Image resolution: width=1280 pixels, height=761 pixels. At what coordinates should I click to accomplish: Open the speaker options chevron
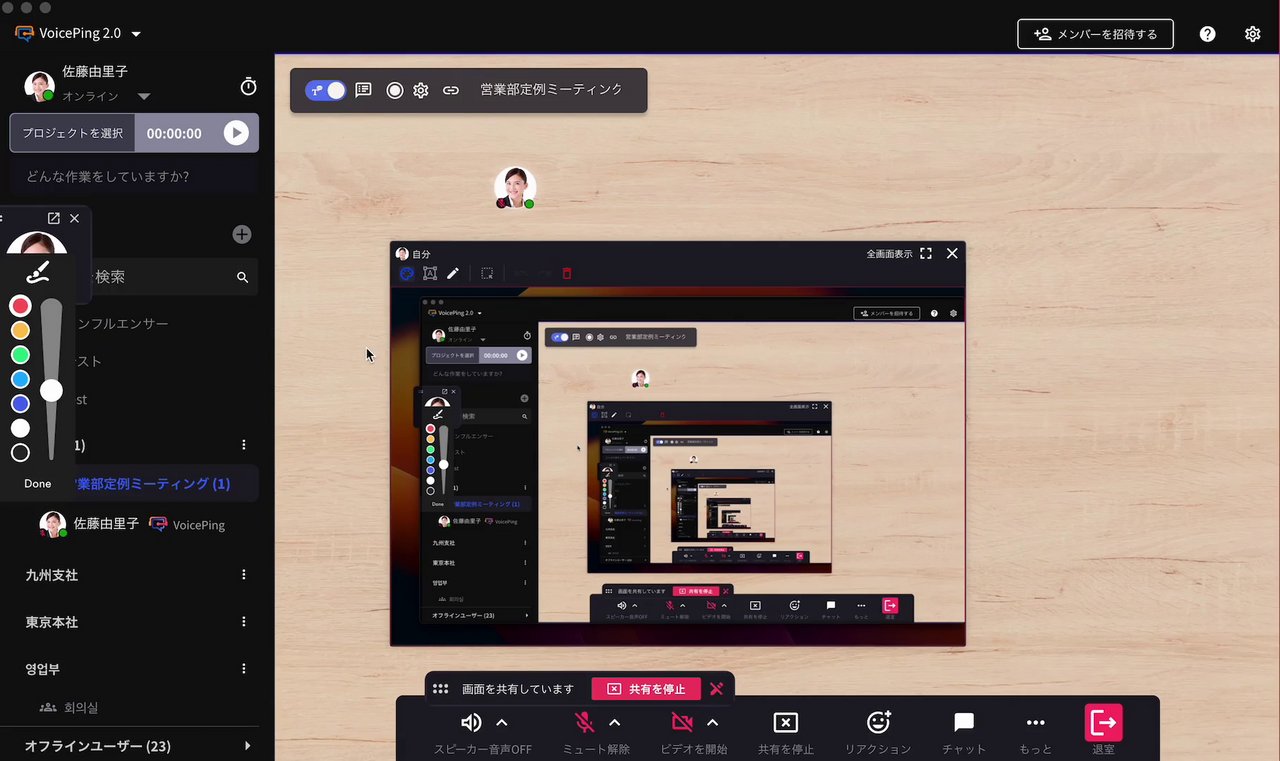pyautogui.click(x=502, y=723)
